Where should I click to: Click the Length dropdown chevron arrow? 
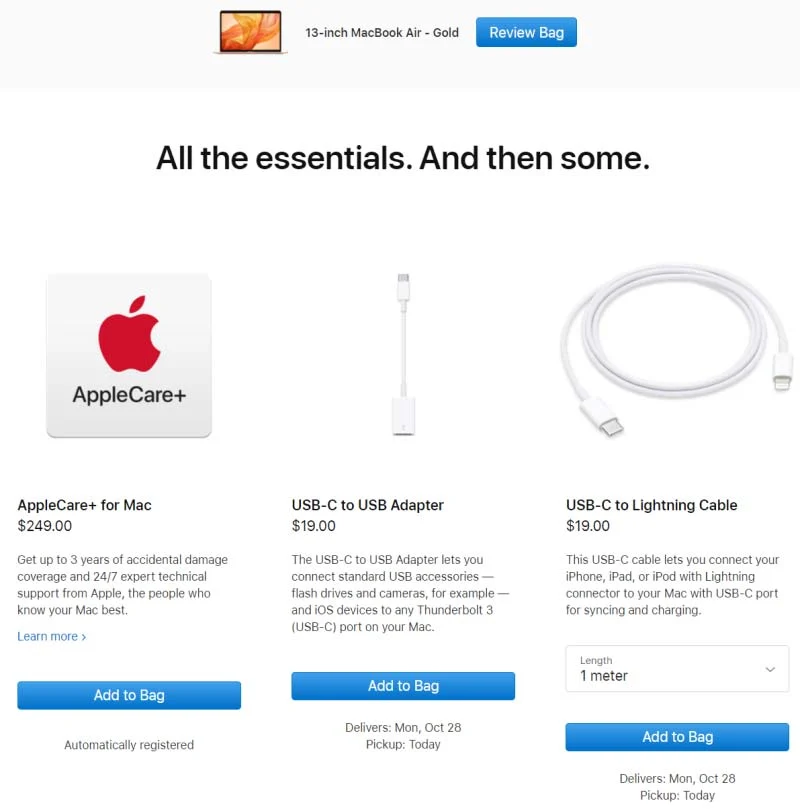click(x=770, y=669)
